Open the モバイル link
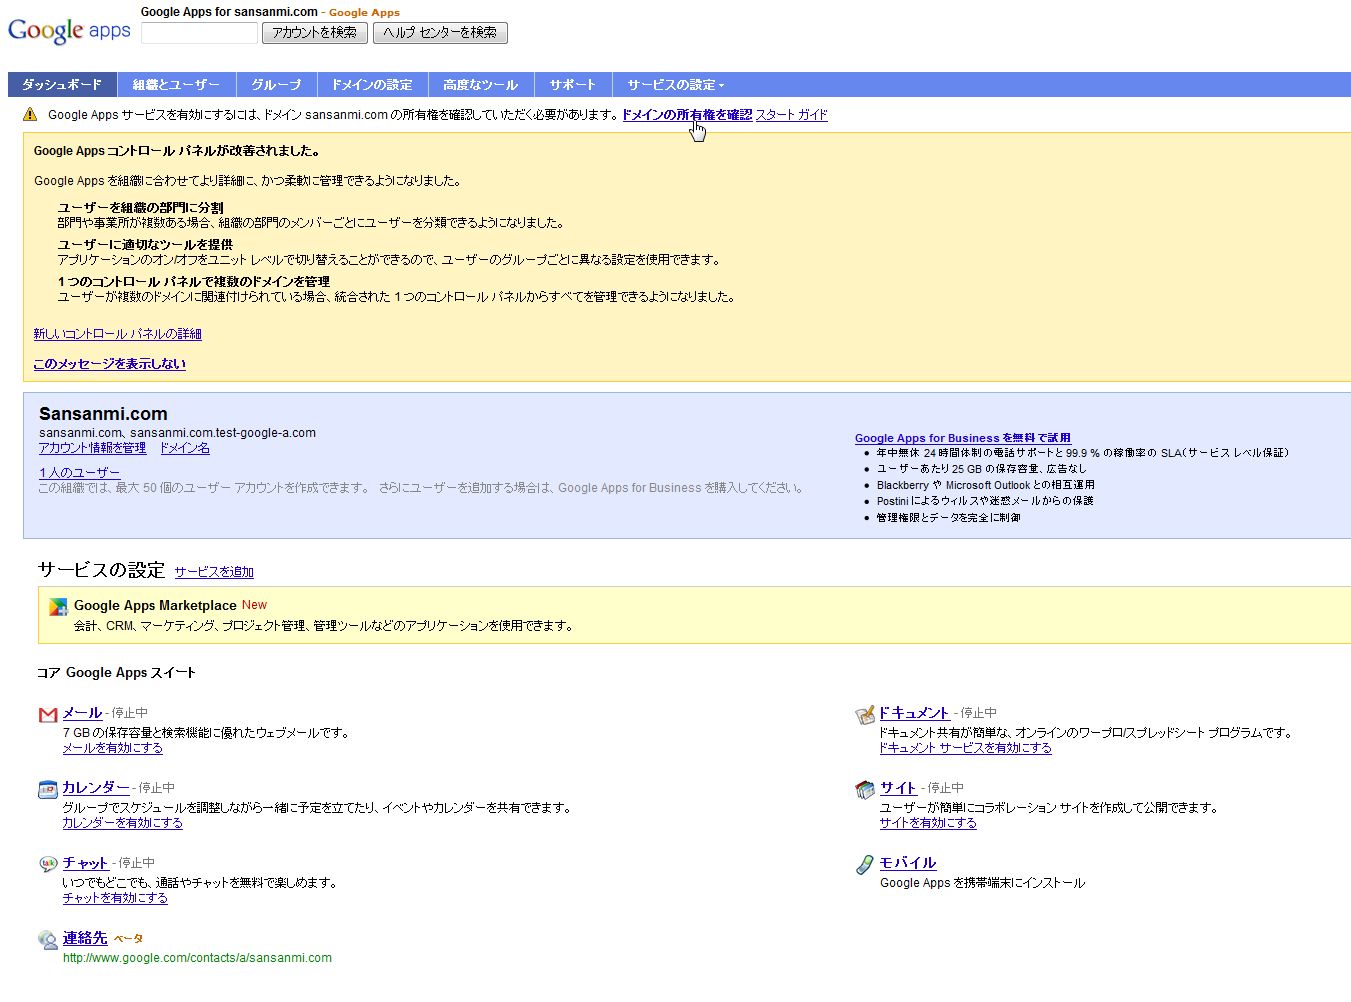This screenshot has height=1002, width=1351. coord(908,863)
